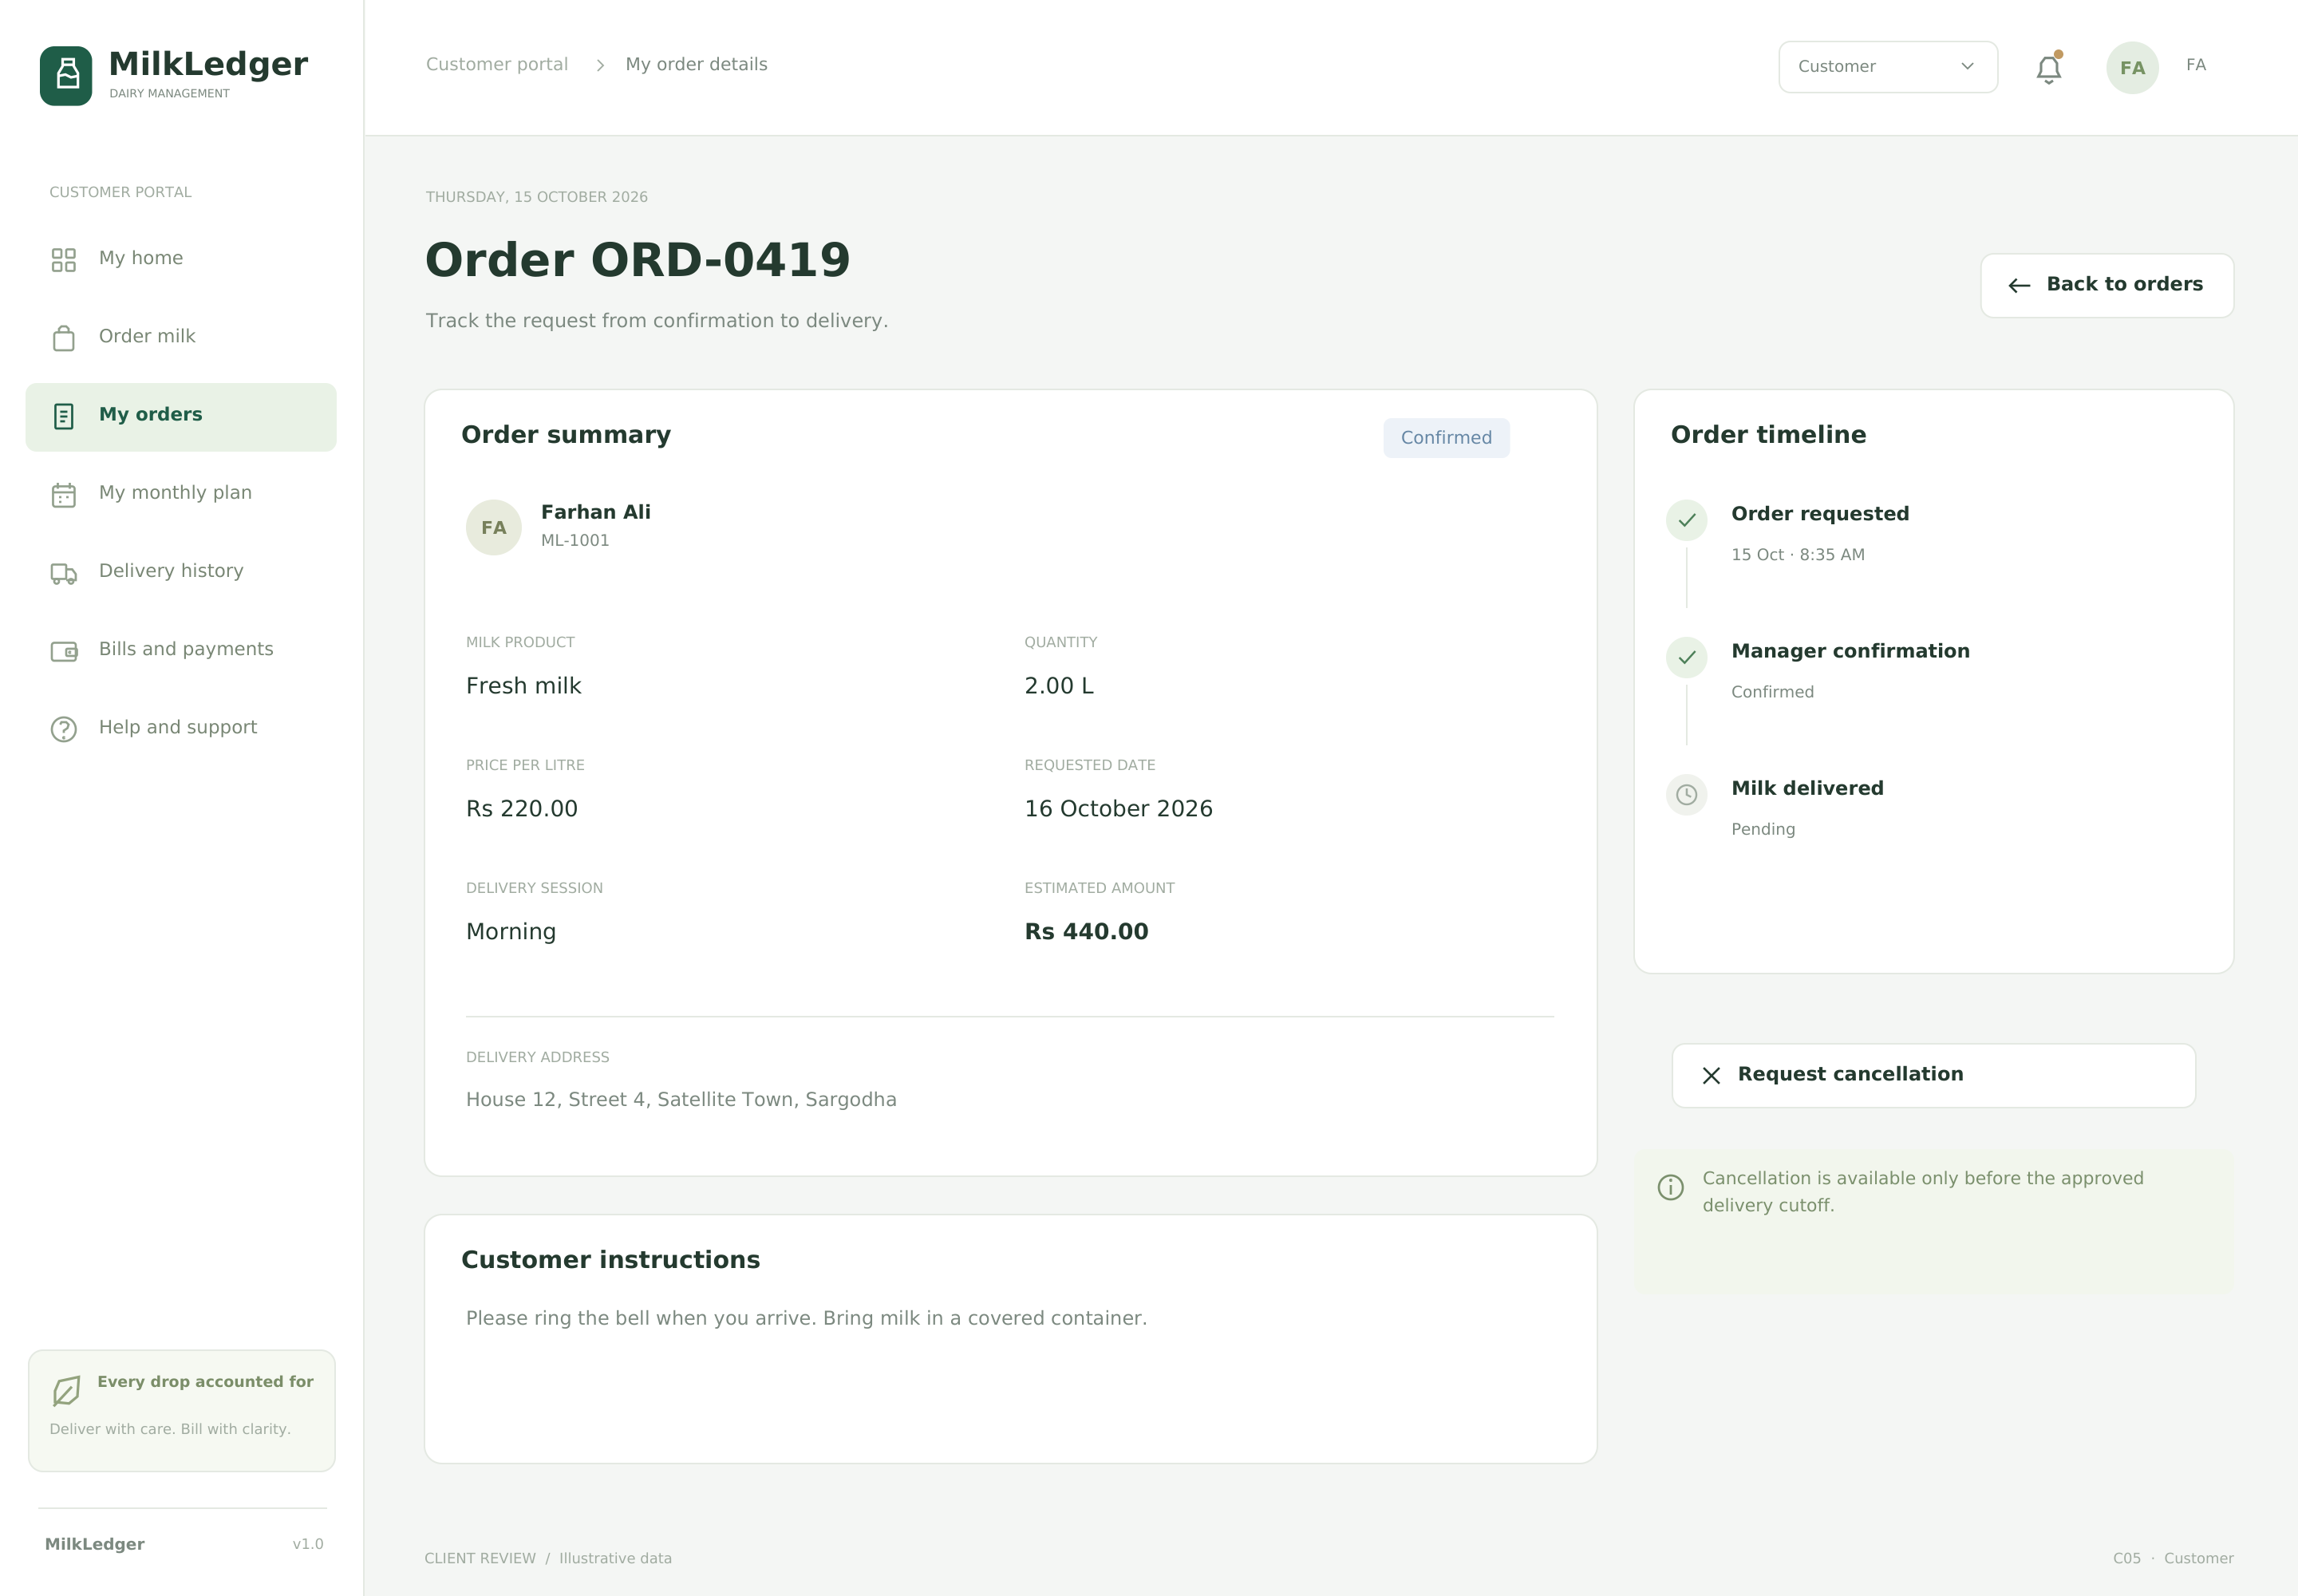2298x1596 pixels.
Task: Open My monthly plan
Action: (x=181, y=494)
